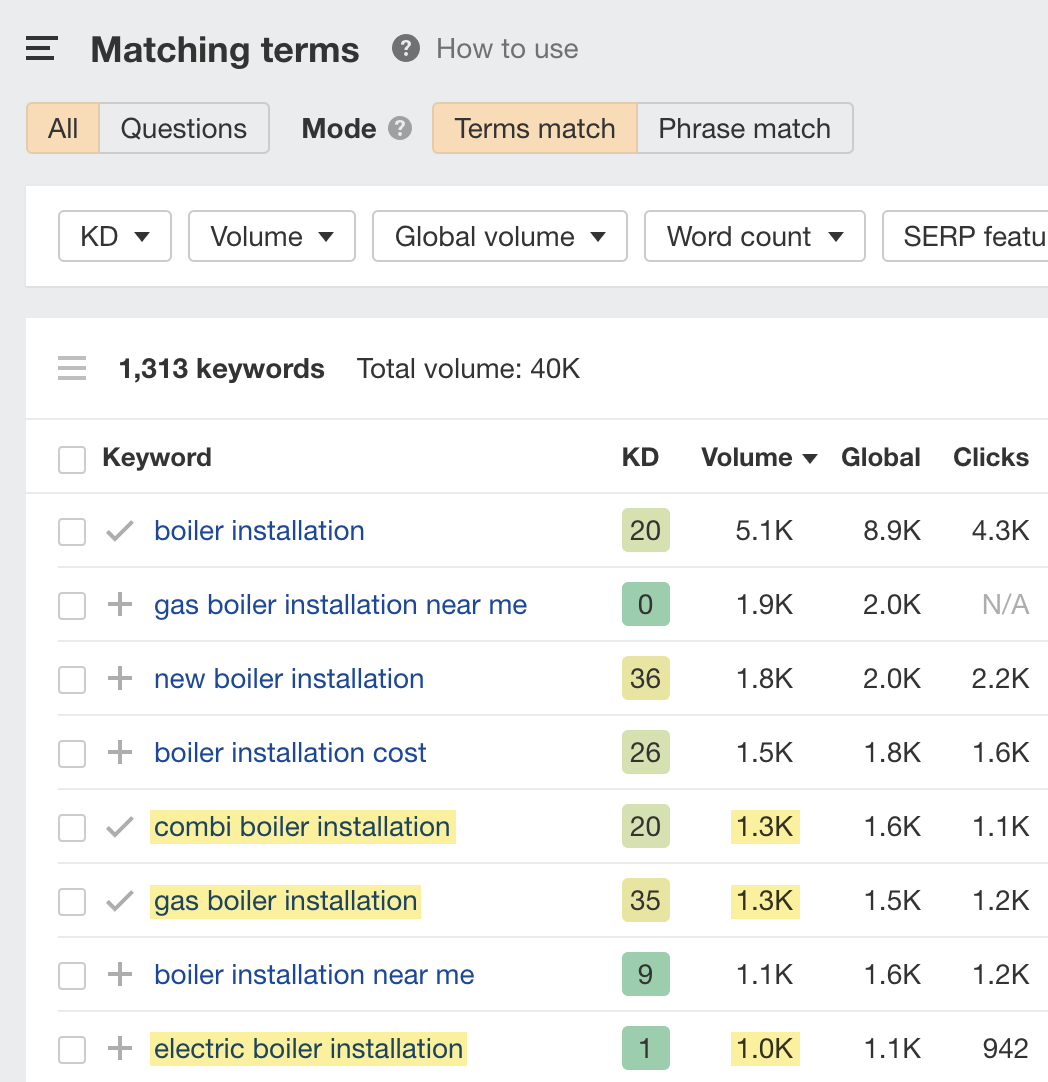Open the KD filter dropdown
Screen dimensions: 1048x1082
[114, 236]
